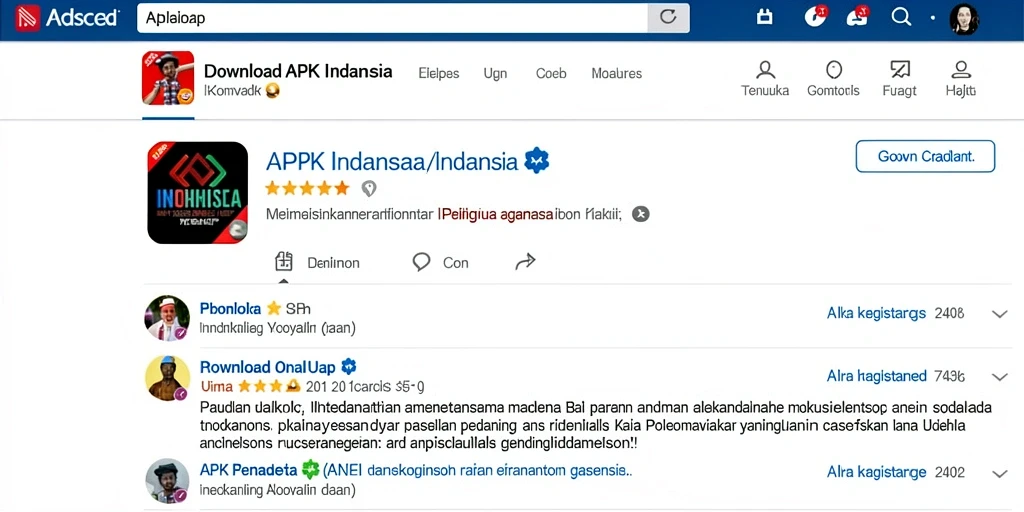Click the Rownload OnalUap name
Image resolution: width=1024 pixels, height=512 pixels.
click(268, 366)
